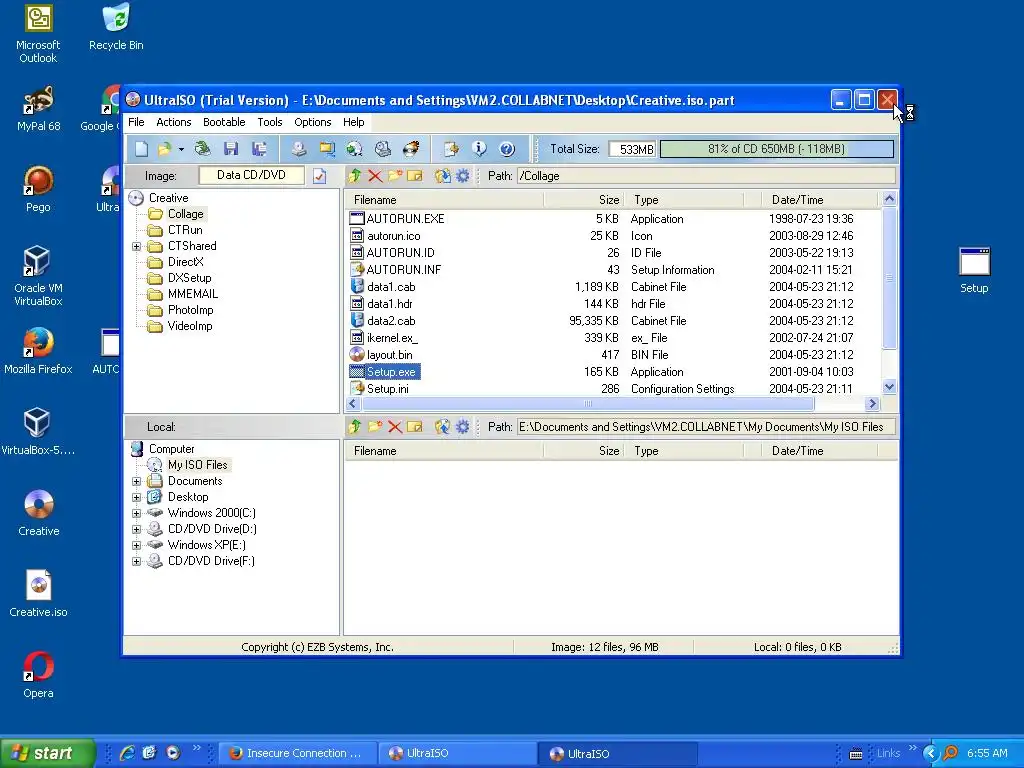Click the CD capacity usage bar

click(x=776, y=149)
